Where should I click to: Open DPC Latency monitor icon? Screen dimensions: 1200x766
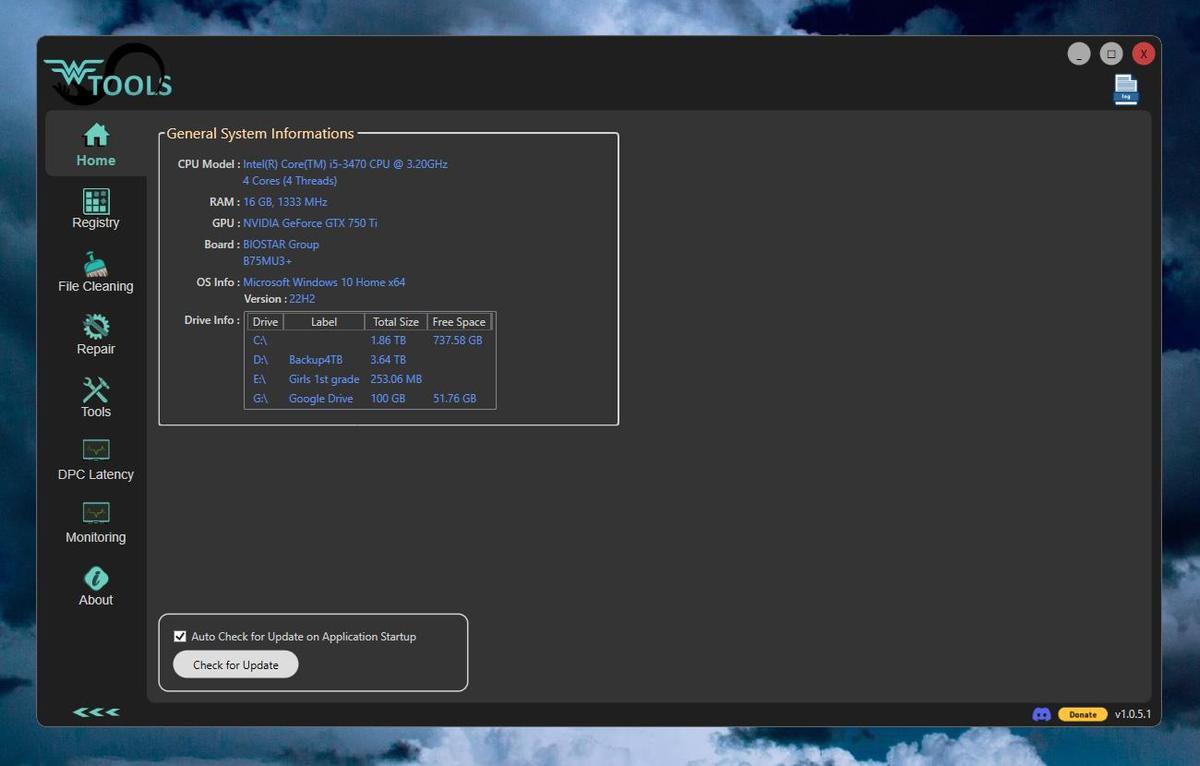[96, 450]
